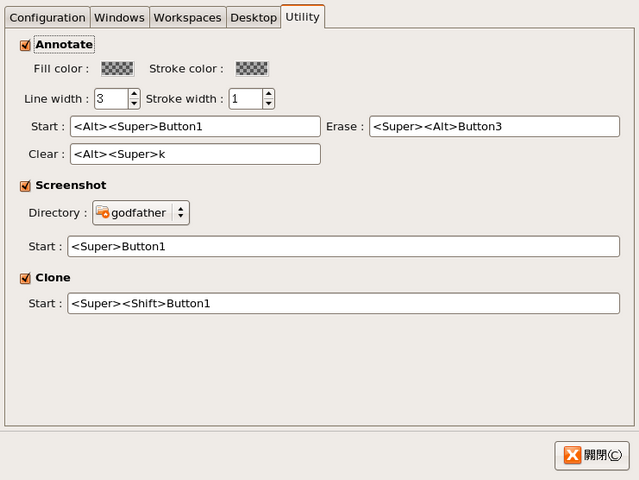
Task: Focus the Annotate Start shortcut field
Action: coord(195,126)
